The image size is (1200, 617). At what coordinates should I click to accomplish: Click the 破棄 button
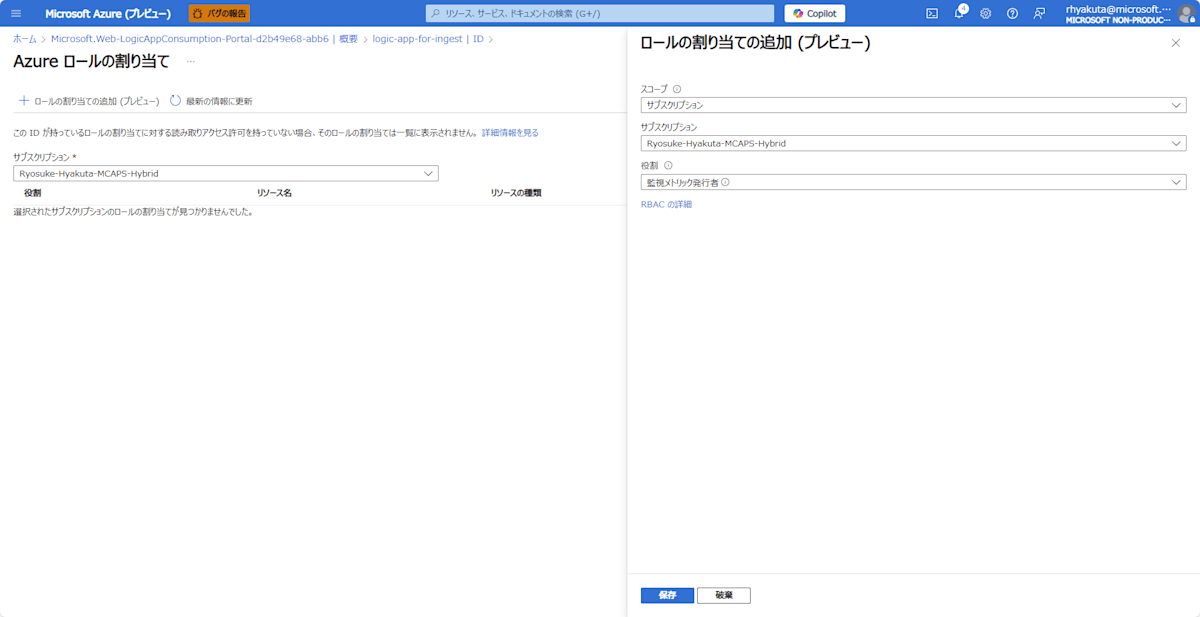coord(724,595)
